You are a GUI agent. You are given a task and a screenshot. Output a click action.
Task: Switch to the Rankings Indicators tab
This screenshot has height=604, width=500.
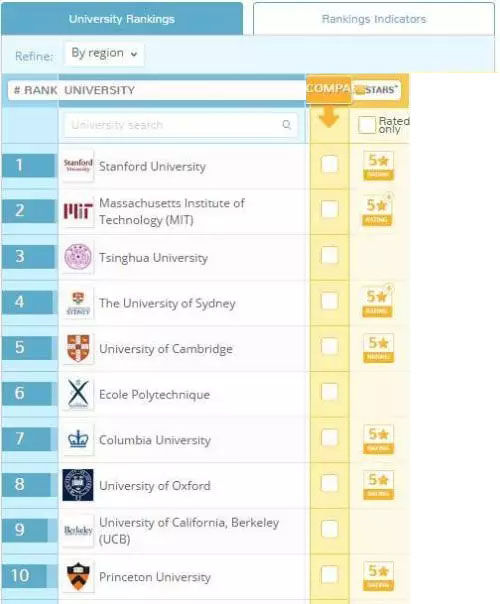click(x=374, y=19)
